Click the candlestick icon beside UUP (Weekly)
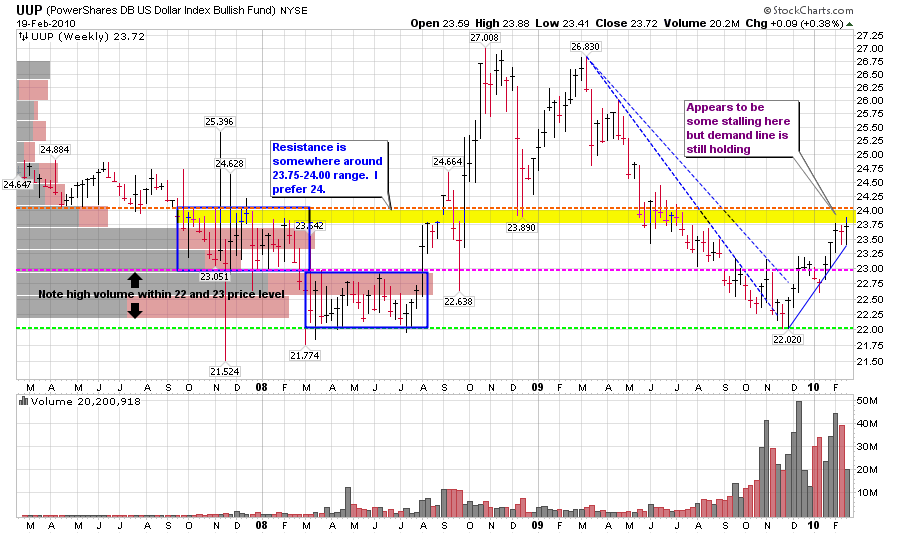The image size is (900, 534). click(x=23, y=37)
